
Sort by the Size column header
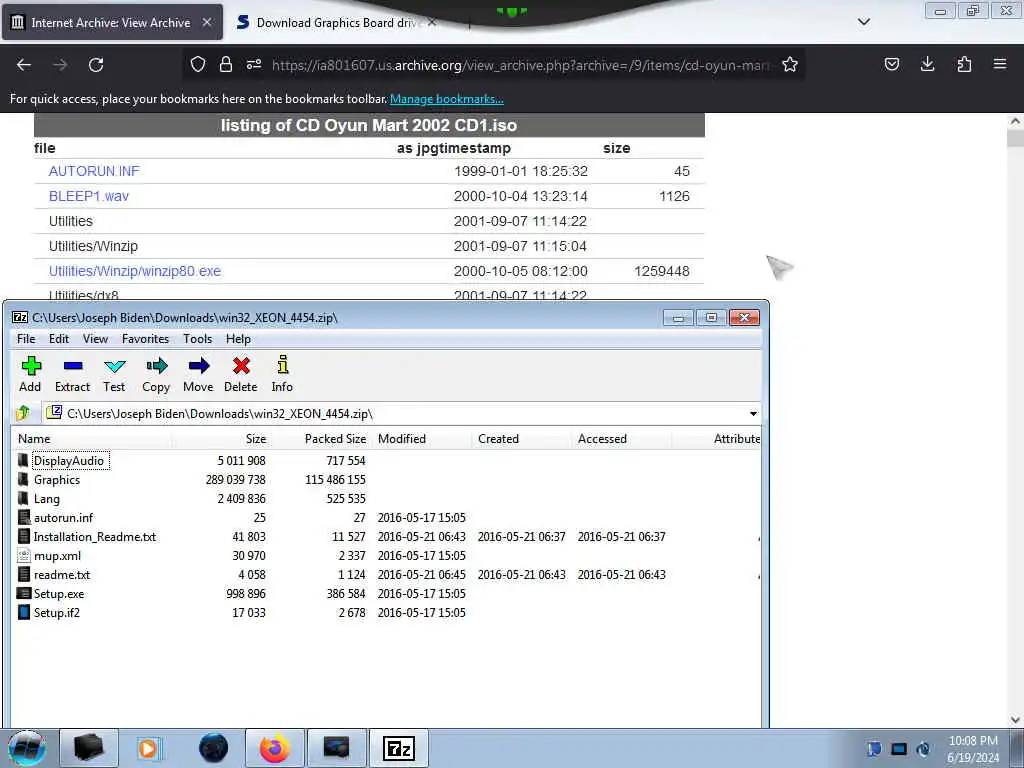tap(221, 439)
